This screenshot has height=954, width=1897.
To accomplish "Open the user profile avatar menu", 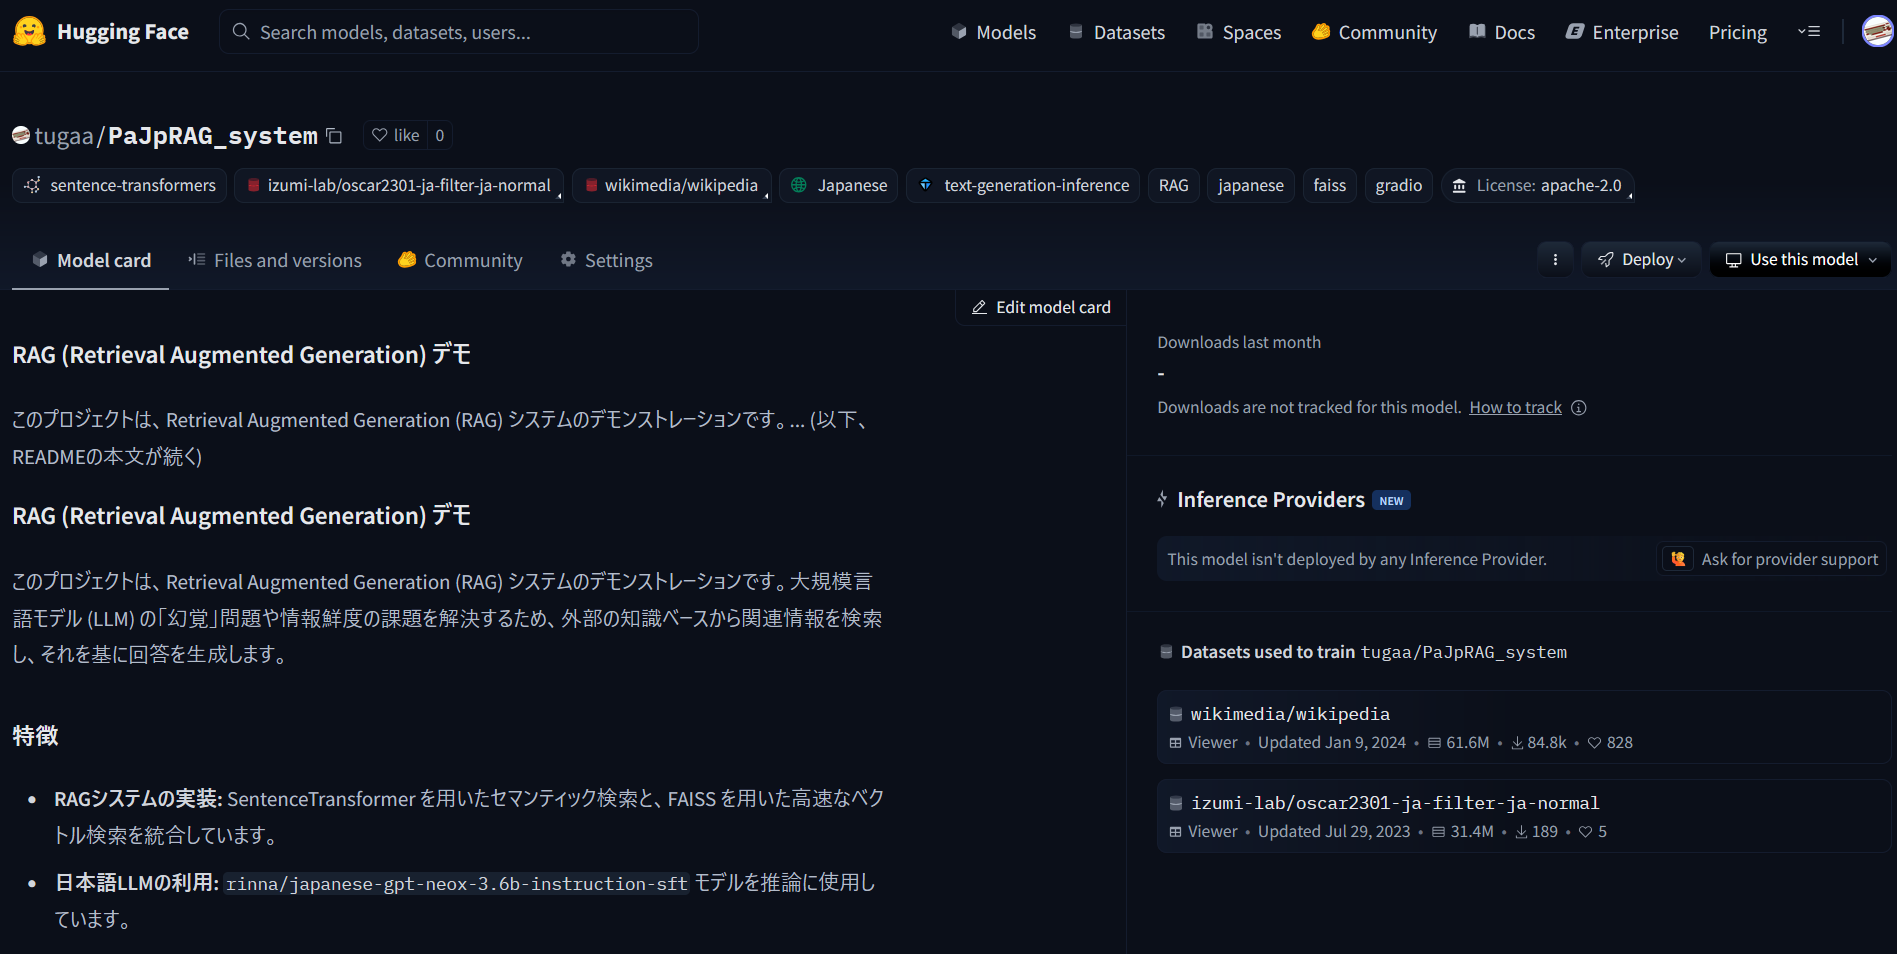I will tap(1876, 32).
